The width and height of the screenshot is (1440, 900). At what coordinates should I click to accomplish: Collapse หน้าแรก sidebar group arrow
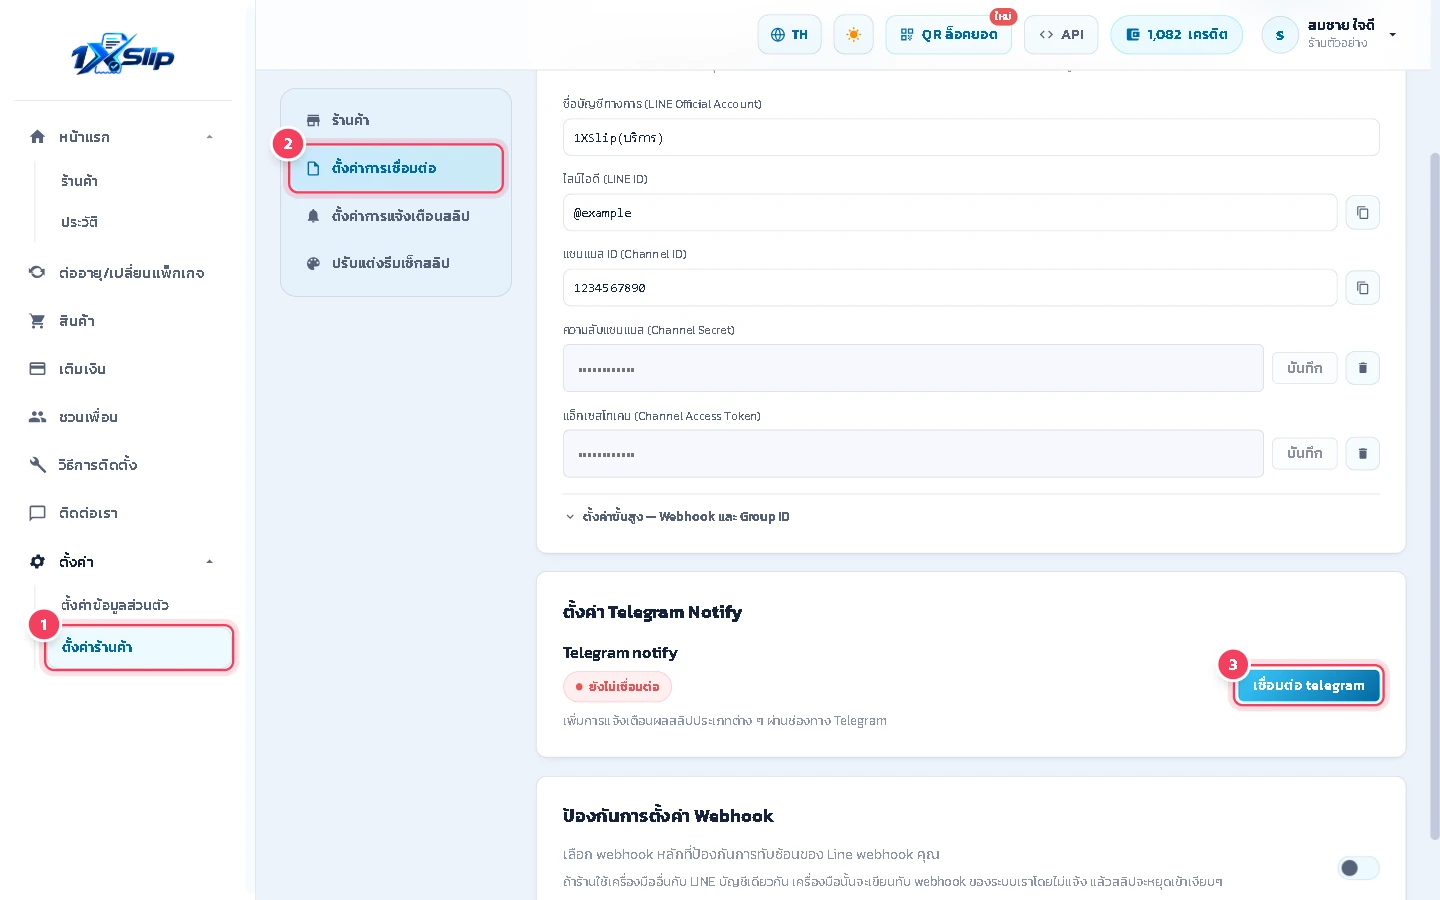click(209, 137)
